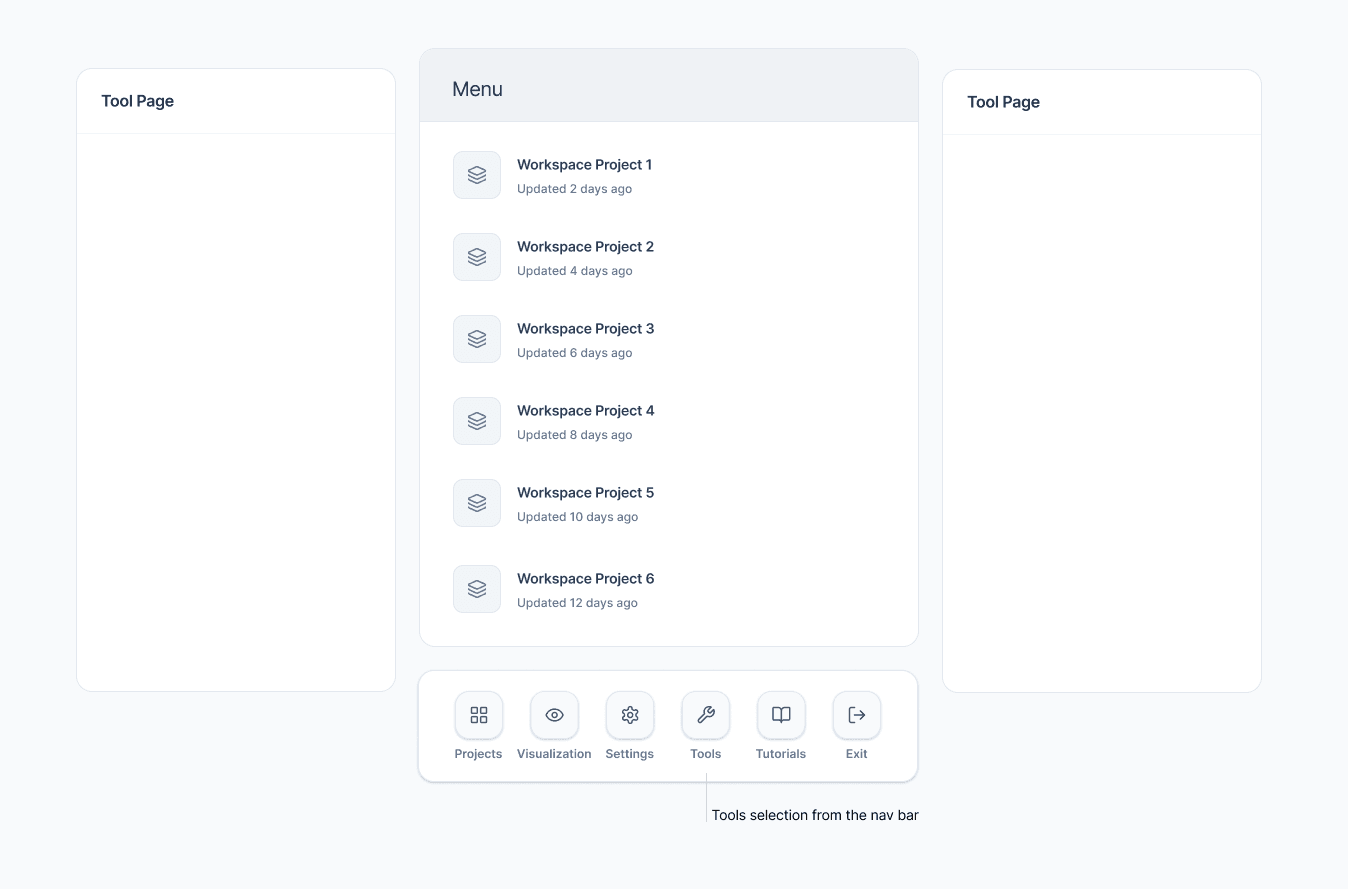Click 'Updated 4 days ago' text
1348x891 pixels.
click(575, 271)
